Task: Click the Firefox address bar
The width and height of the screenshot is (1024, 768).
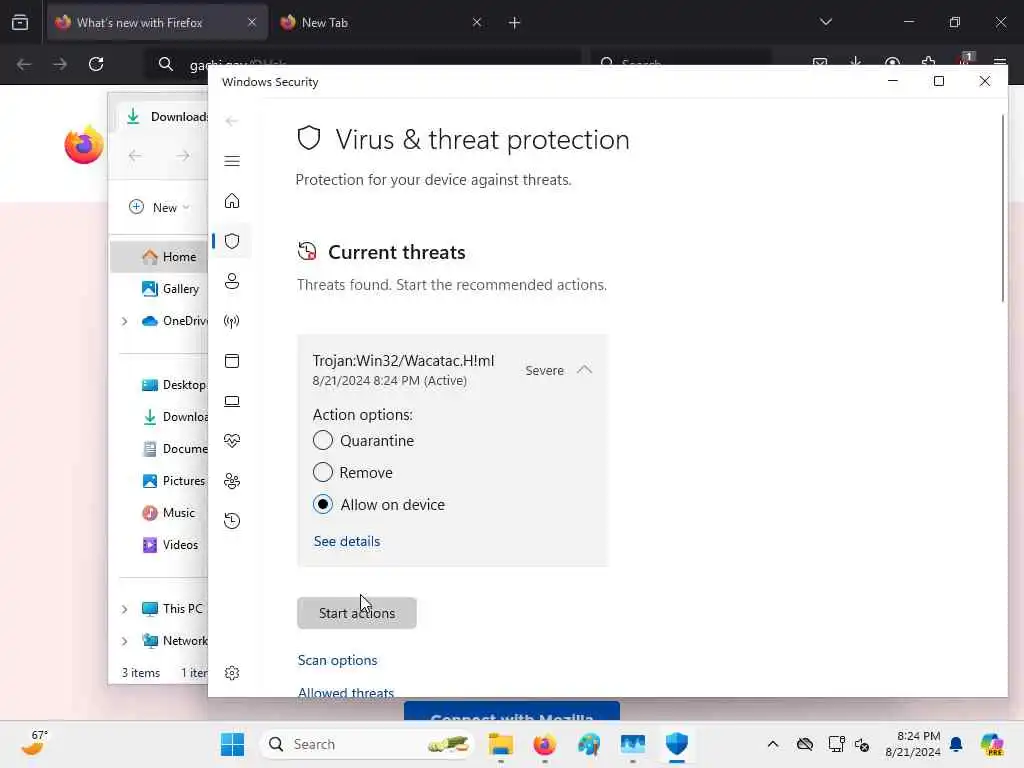Action: 362,64
